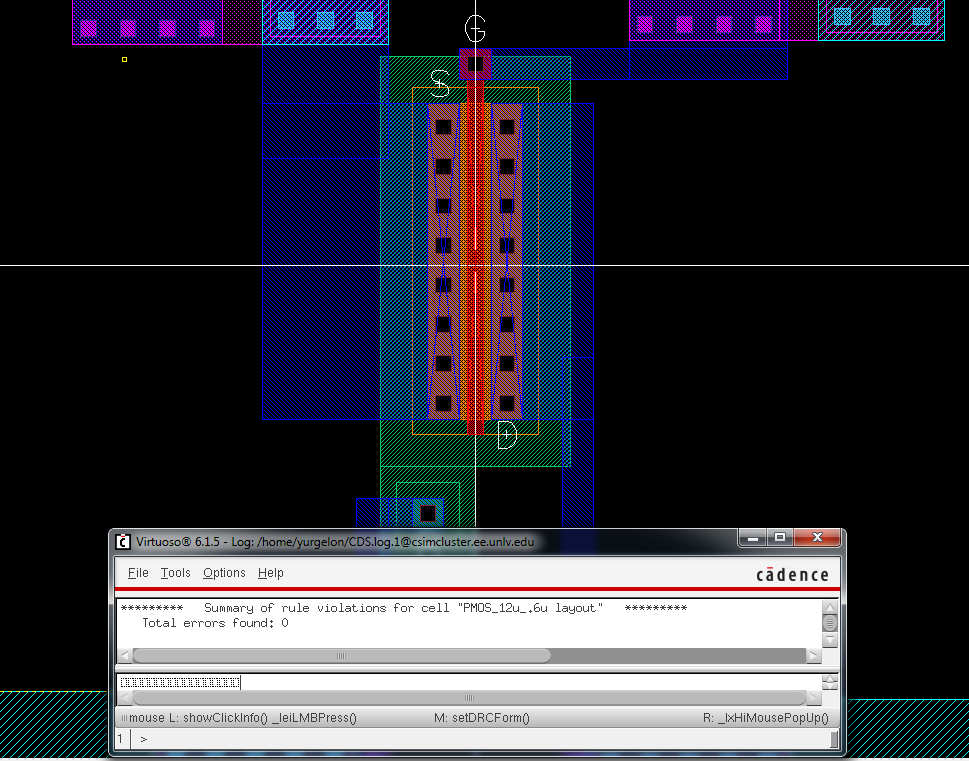The height and width of the screenshot is (761, 969).
Task: Open the File menu in the log window
Action: [138, 573]
